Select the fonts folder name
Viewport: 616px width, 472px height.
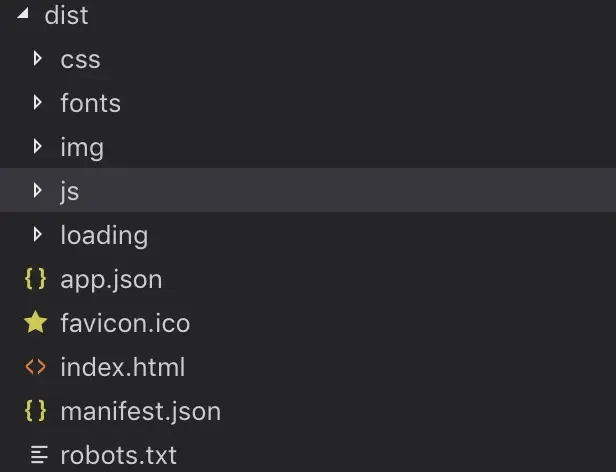91,103
